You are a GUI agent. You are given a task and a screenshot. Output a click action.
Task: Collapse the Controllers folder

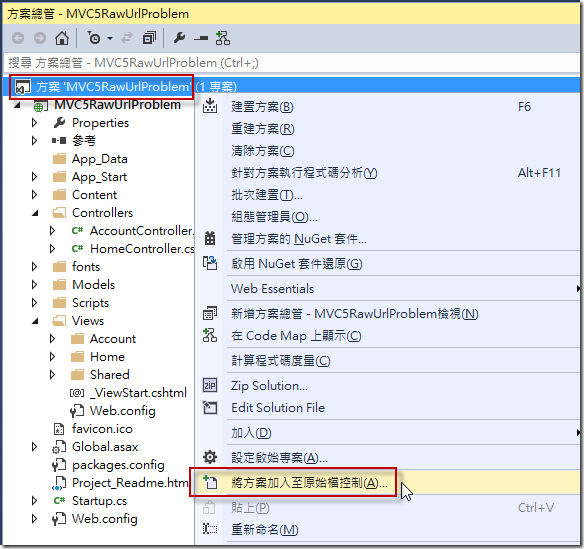(x=35, y=213)
